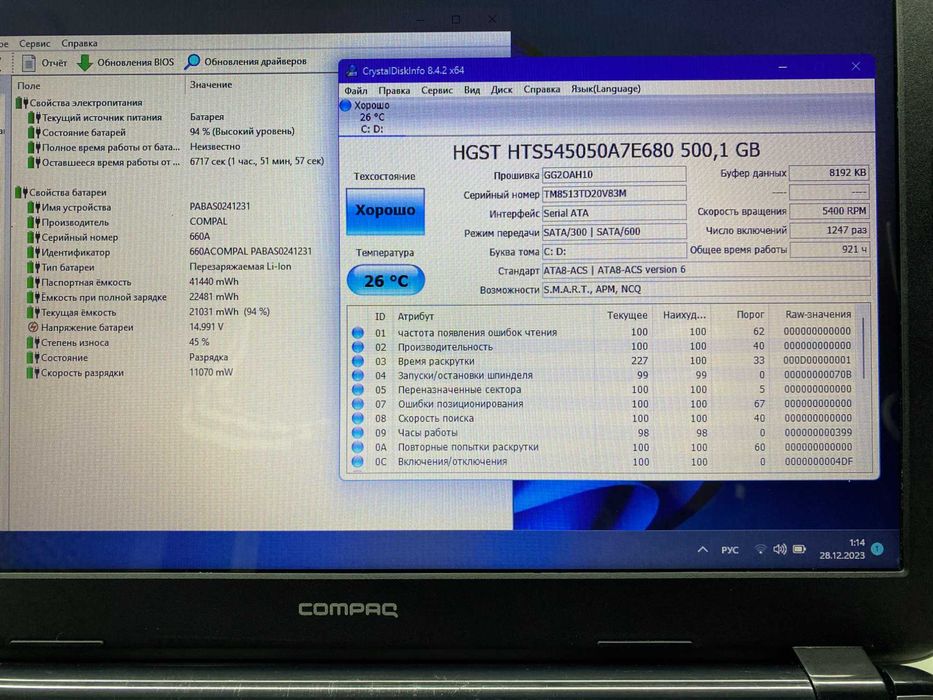The height and width of the screenshot is (700, 933).
Task: Click the CrystalDiskInfo title bar icon
Action: tap(352, 70)
